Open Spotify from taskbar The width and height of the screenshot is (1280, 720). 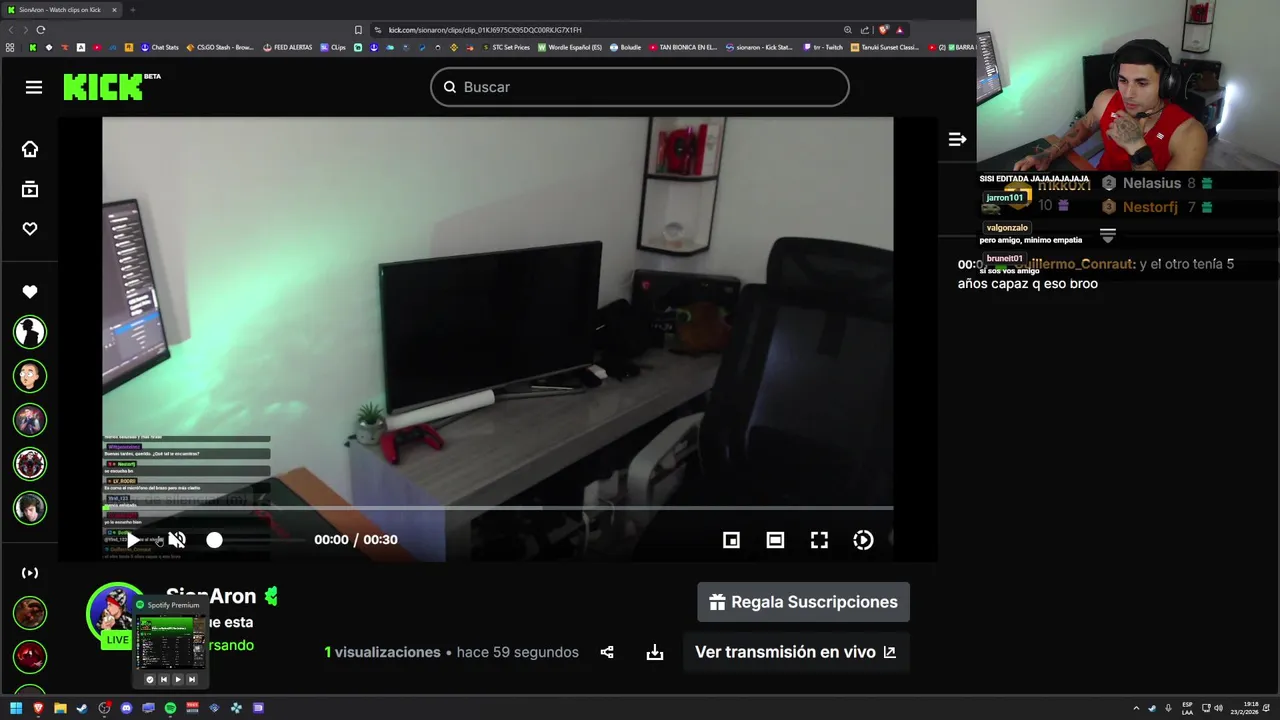(170, 708)
